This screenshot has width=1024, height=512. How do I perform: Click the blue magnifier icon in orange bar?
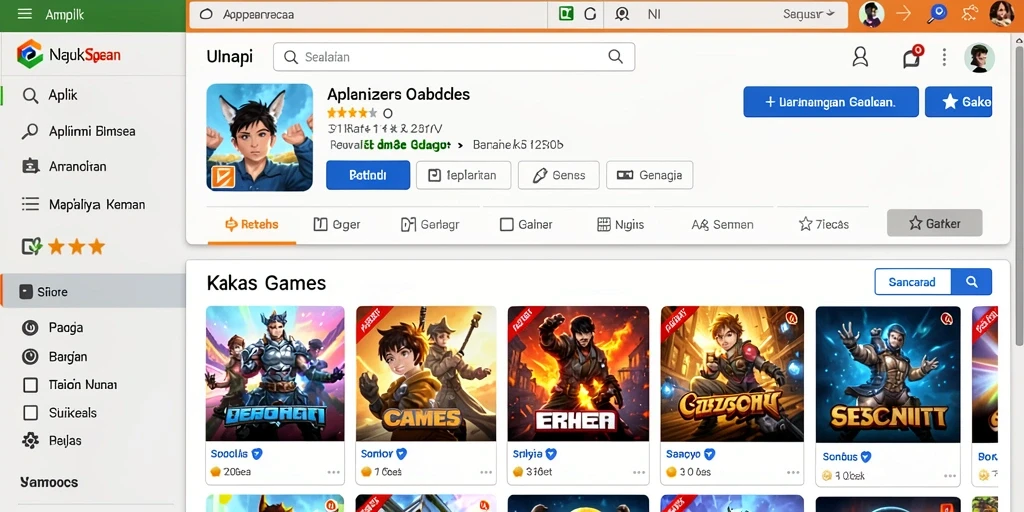pos(938,14)
